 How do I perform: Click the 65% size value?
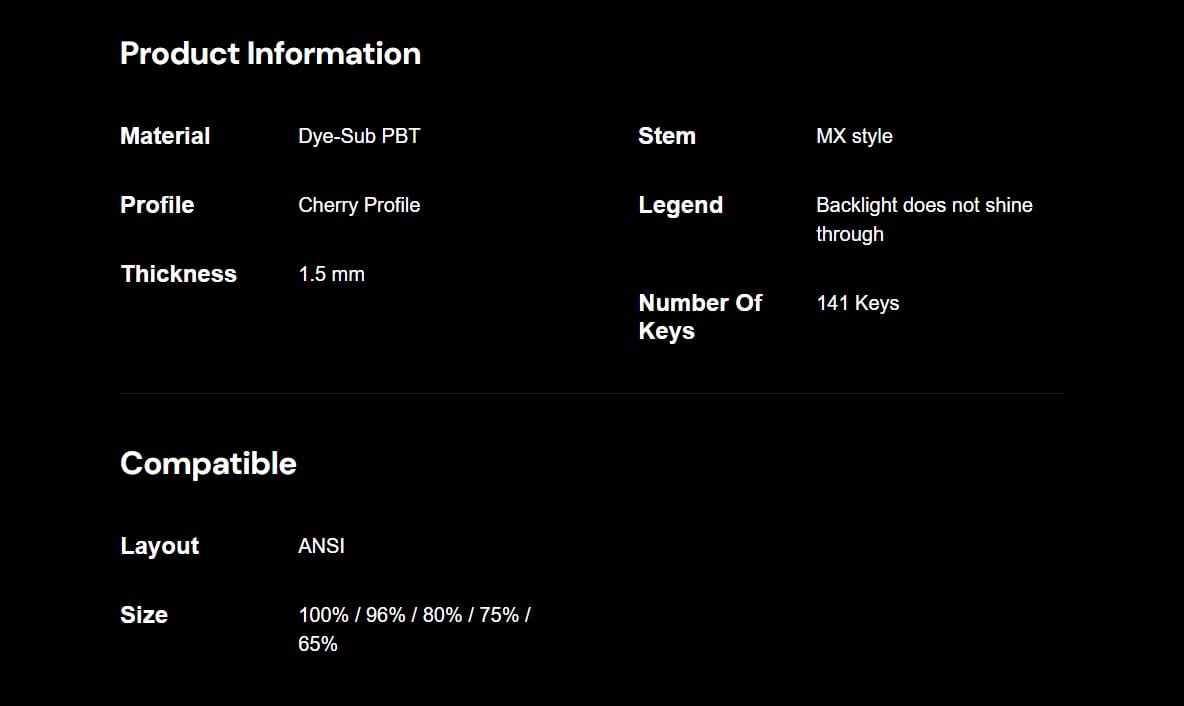coord(318,644)
